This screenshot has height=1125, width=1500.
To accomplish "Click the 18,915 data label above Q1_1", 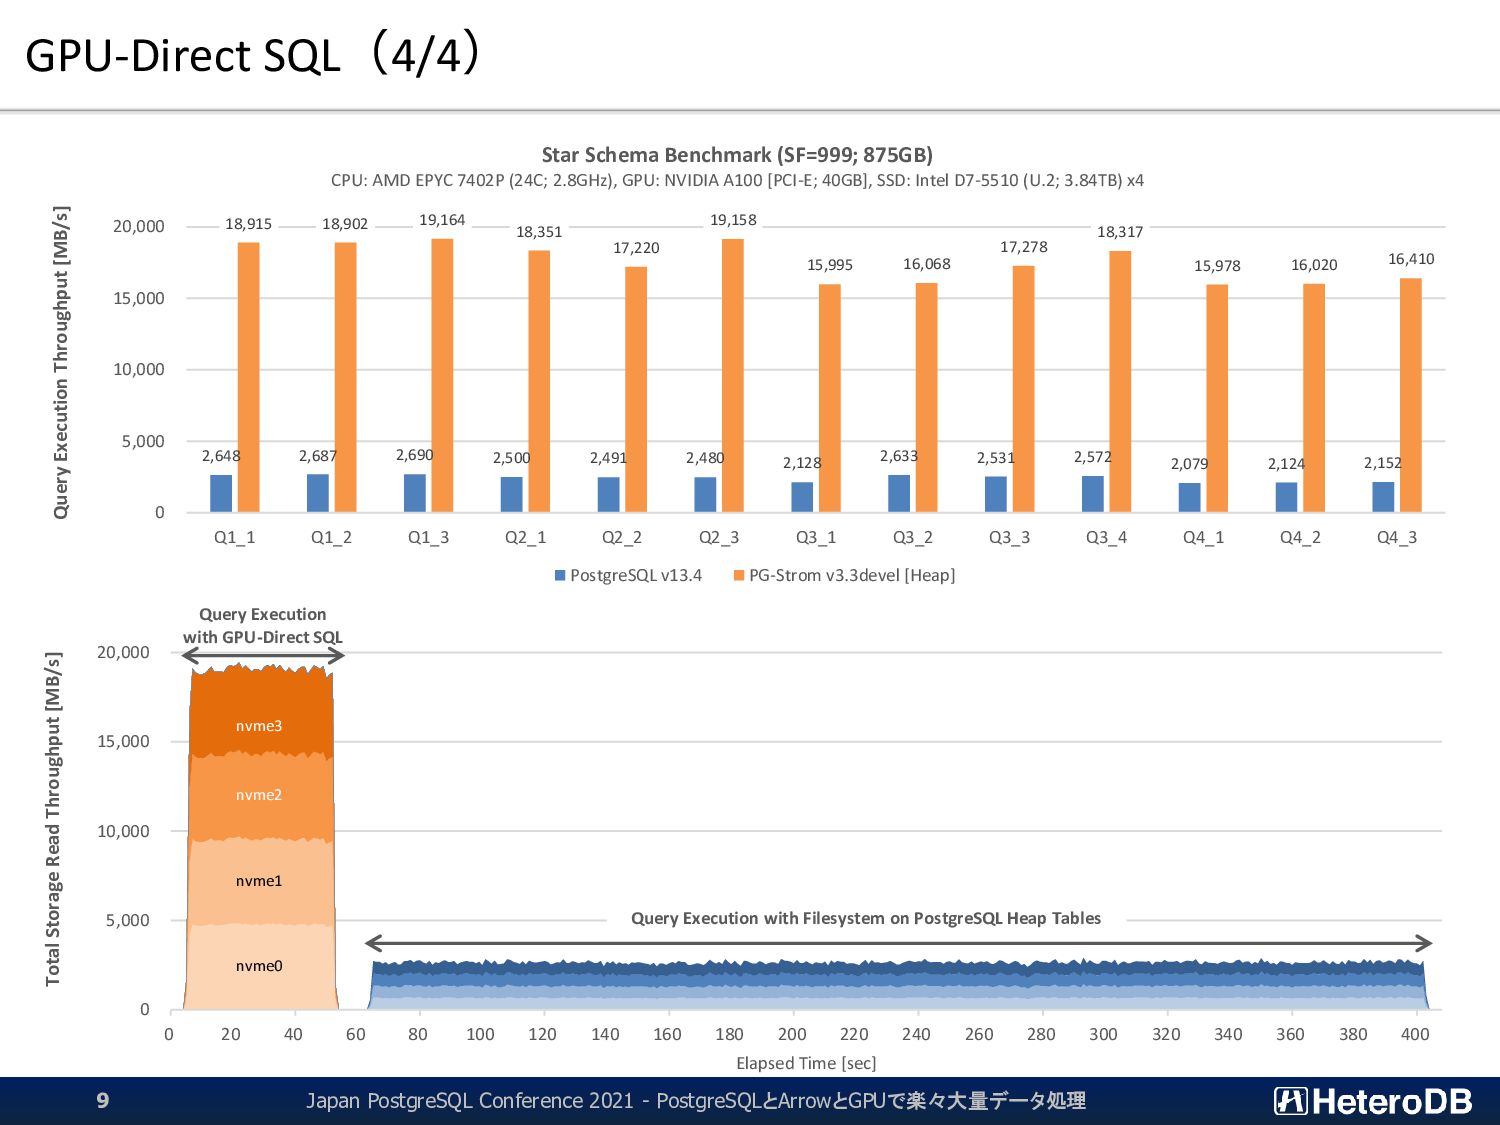I will coord(248,224).
